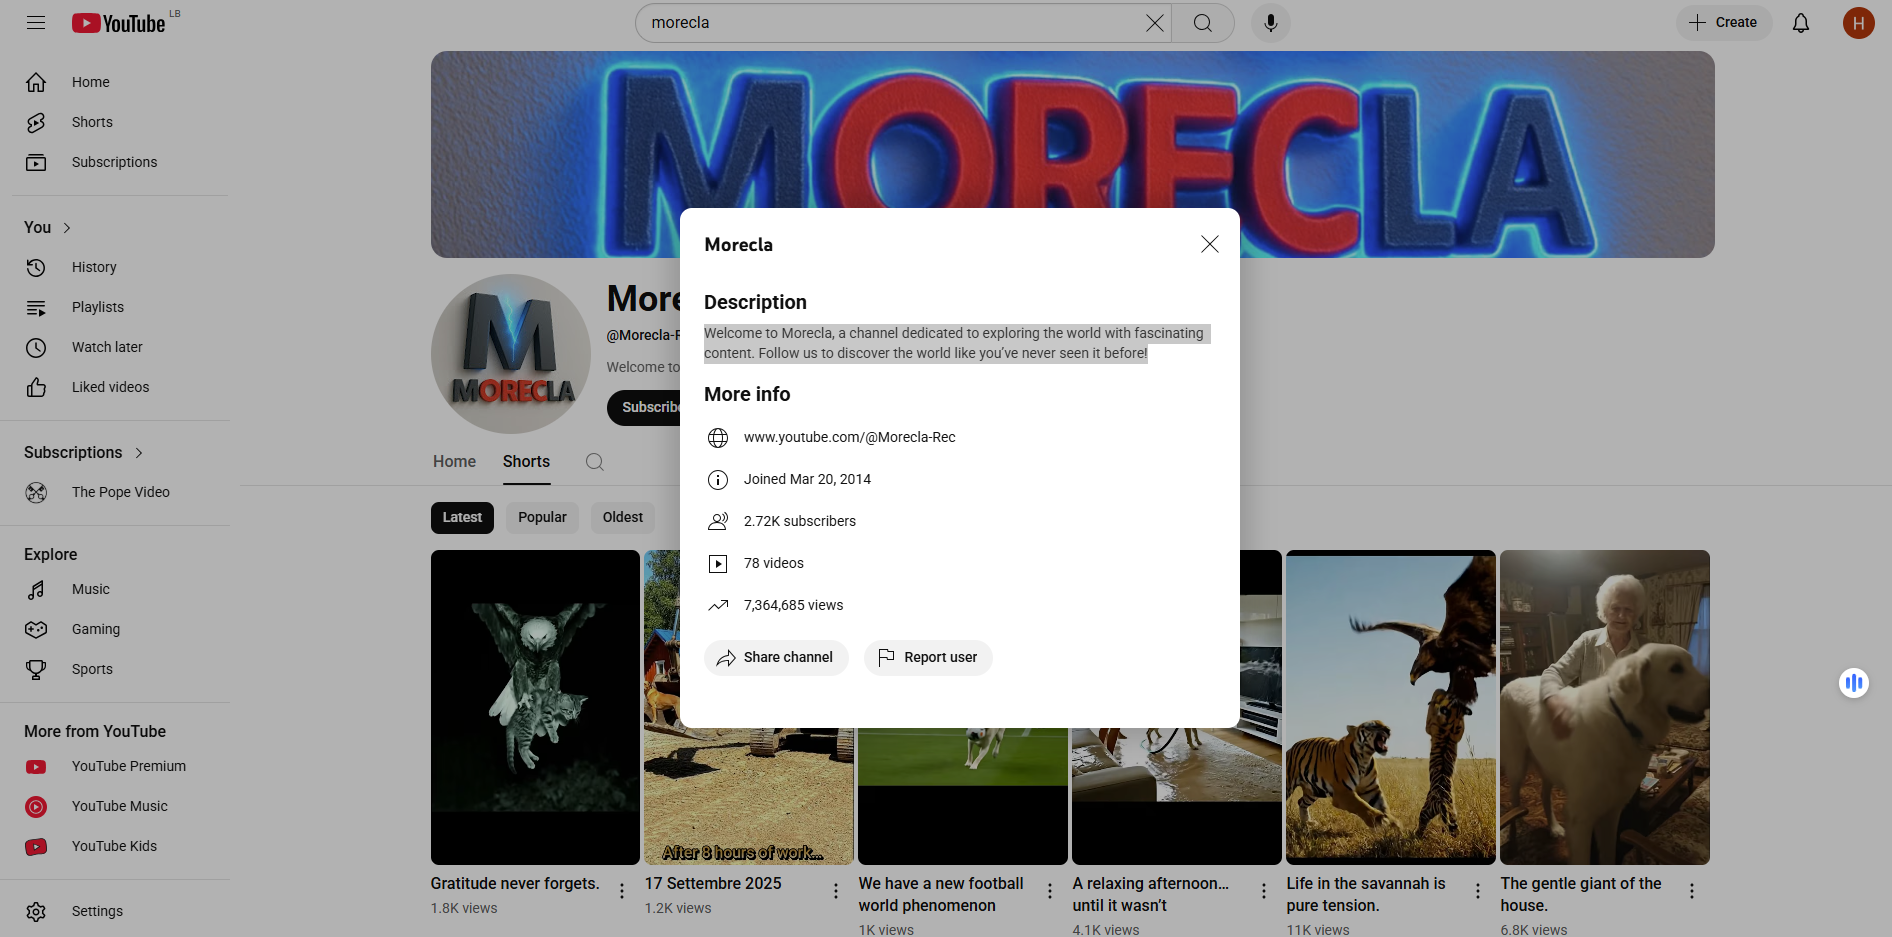Click Share channel button
This screenshot has width=1892, height=937.
(776, 657)
